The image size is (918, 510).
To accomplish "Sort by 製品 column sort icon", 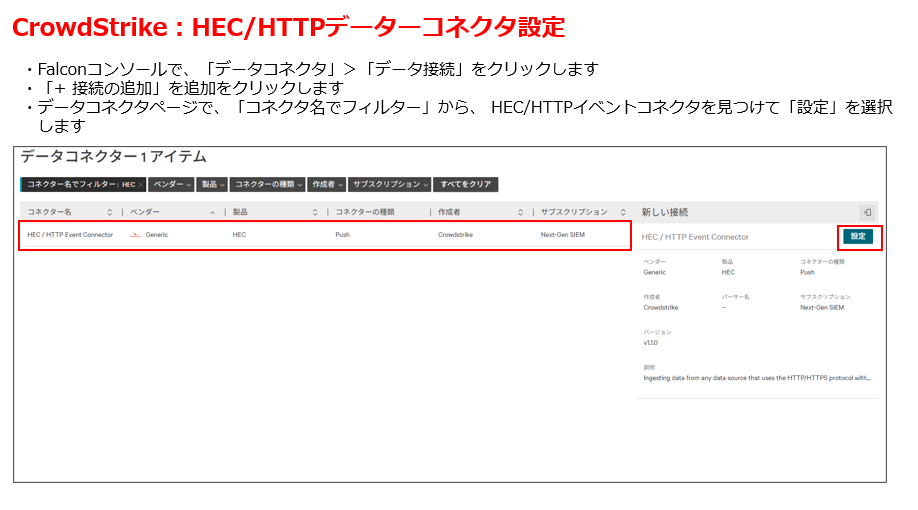I will click(315, 212).
